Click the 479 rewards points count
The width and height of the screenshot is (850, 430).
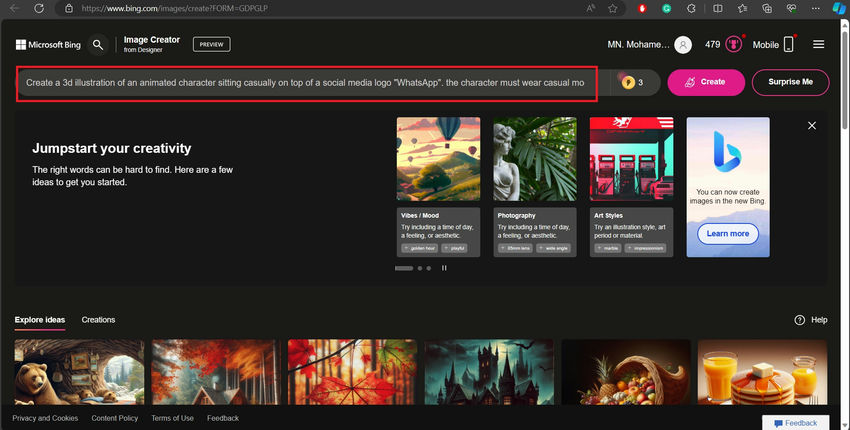[x=712, y=44]
